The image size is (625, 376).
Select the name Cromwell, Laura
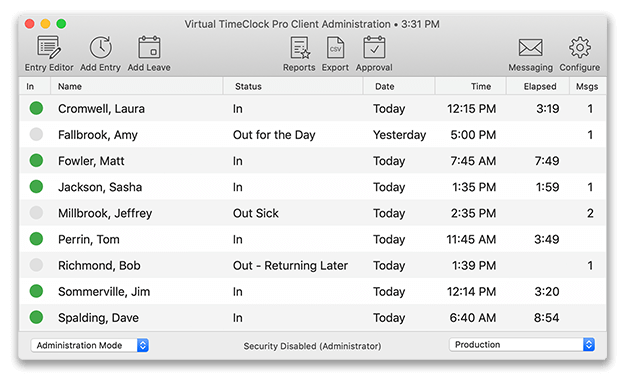(x=101, y=109)
